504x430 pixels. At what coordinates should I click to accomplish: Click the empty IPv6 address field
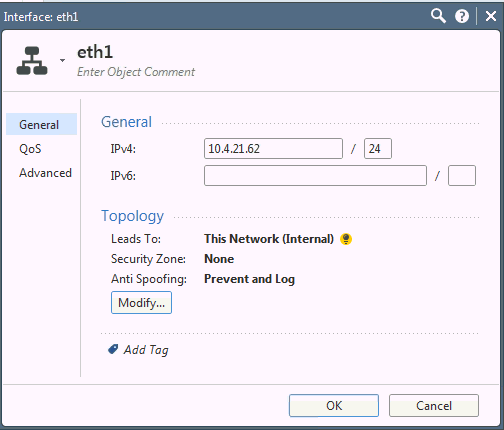(x=315, y=176)
